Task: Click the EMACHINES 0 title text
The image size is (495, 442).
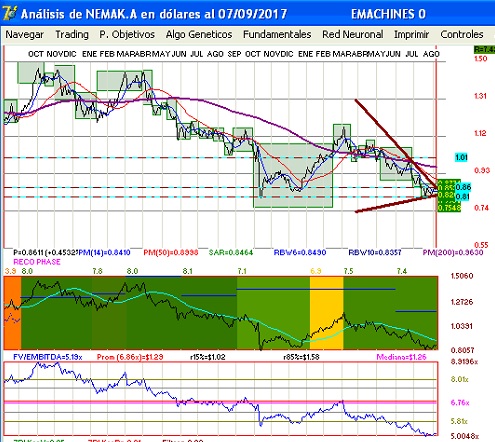Action: [x=388, y=14]
